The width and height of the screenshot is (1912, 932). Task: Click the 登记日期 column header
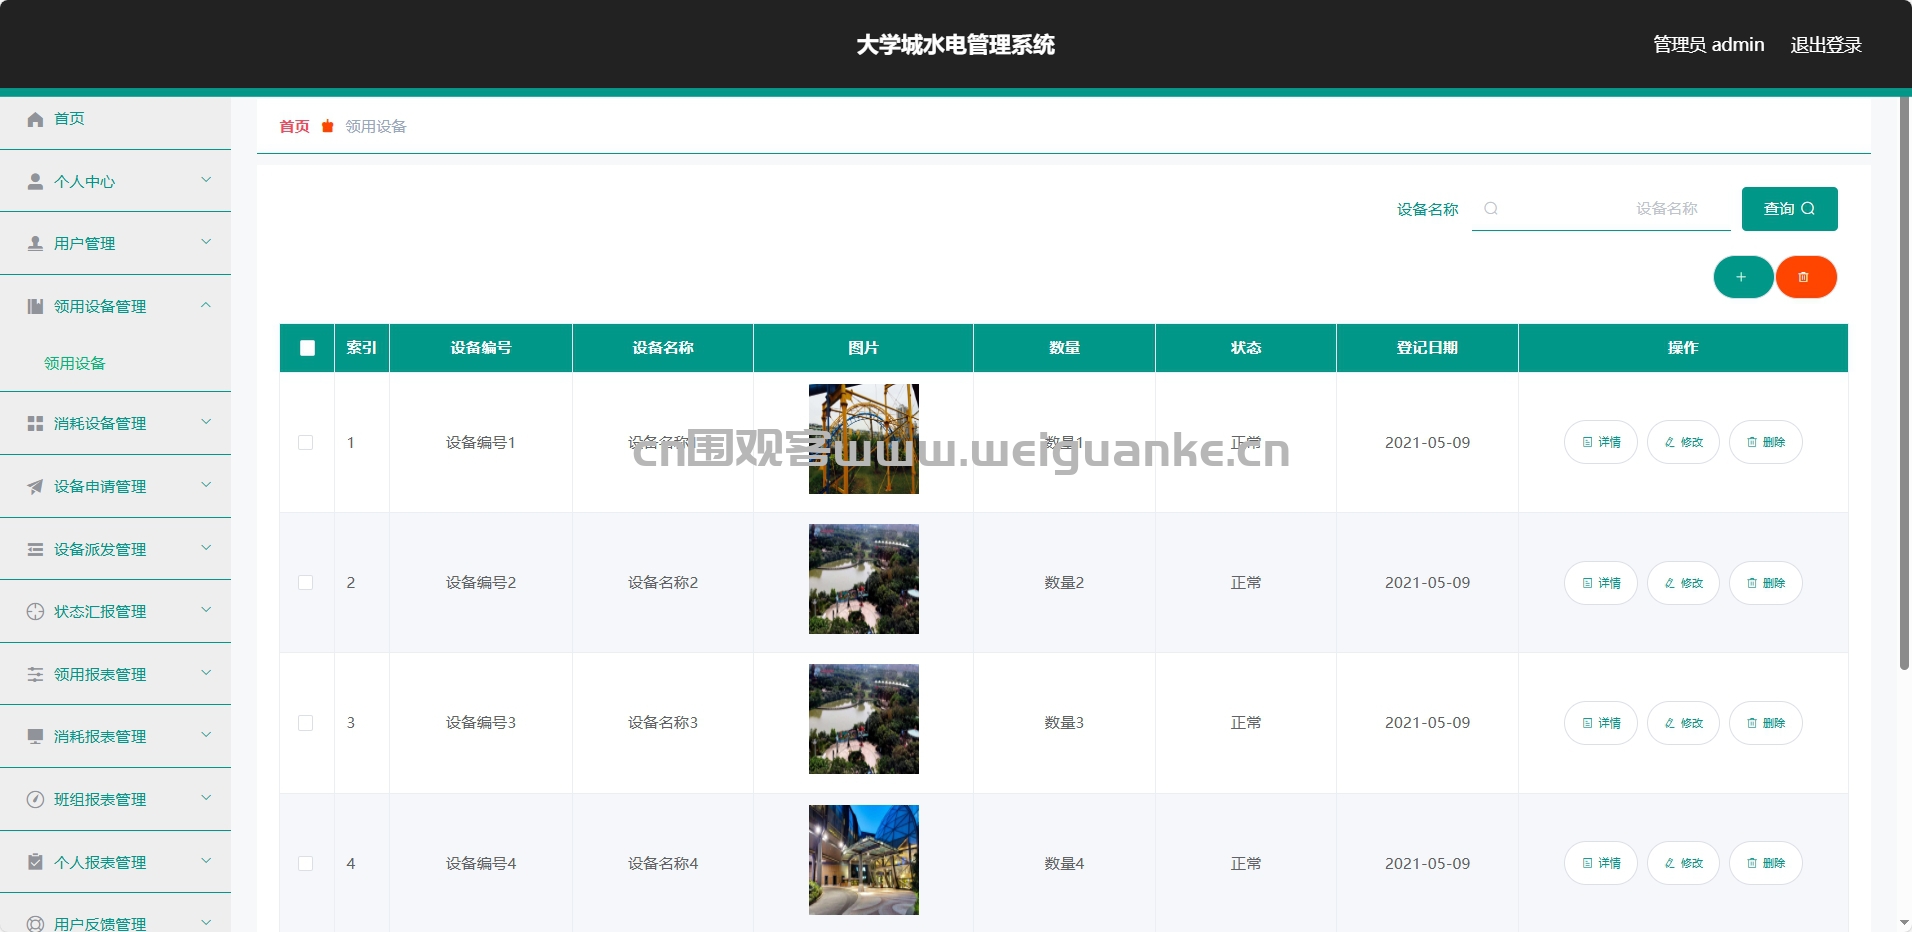point(1427,348)
